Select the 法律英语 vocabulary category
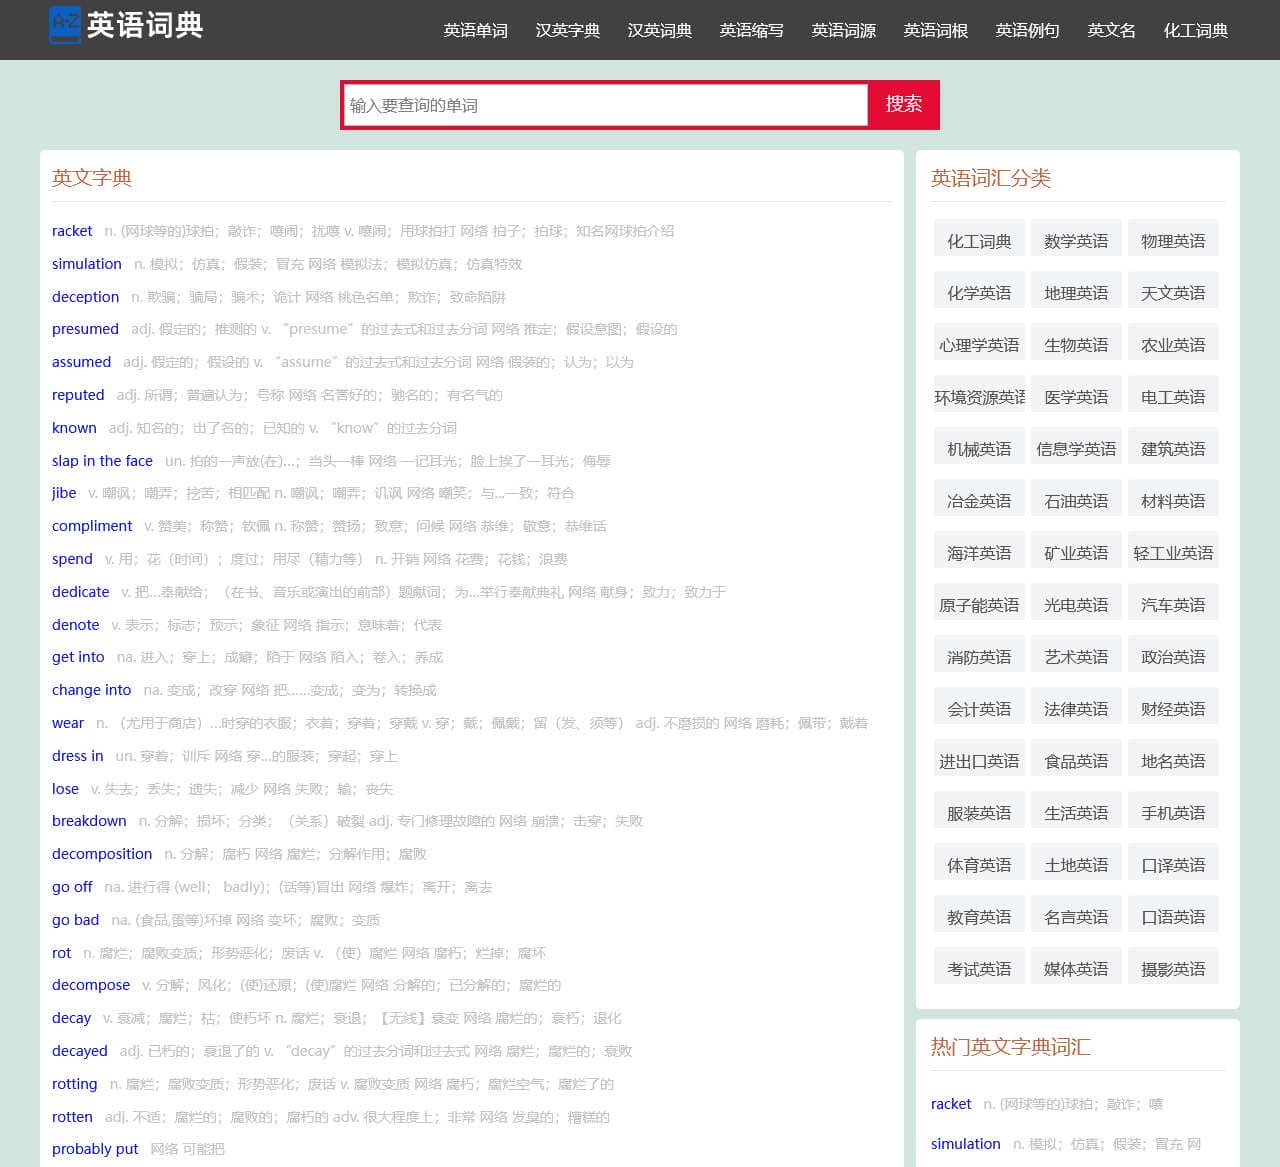Viewport: 1280px width, 1167px height. click(x=1076, y=709)
